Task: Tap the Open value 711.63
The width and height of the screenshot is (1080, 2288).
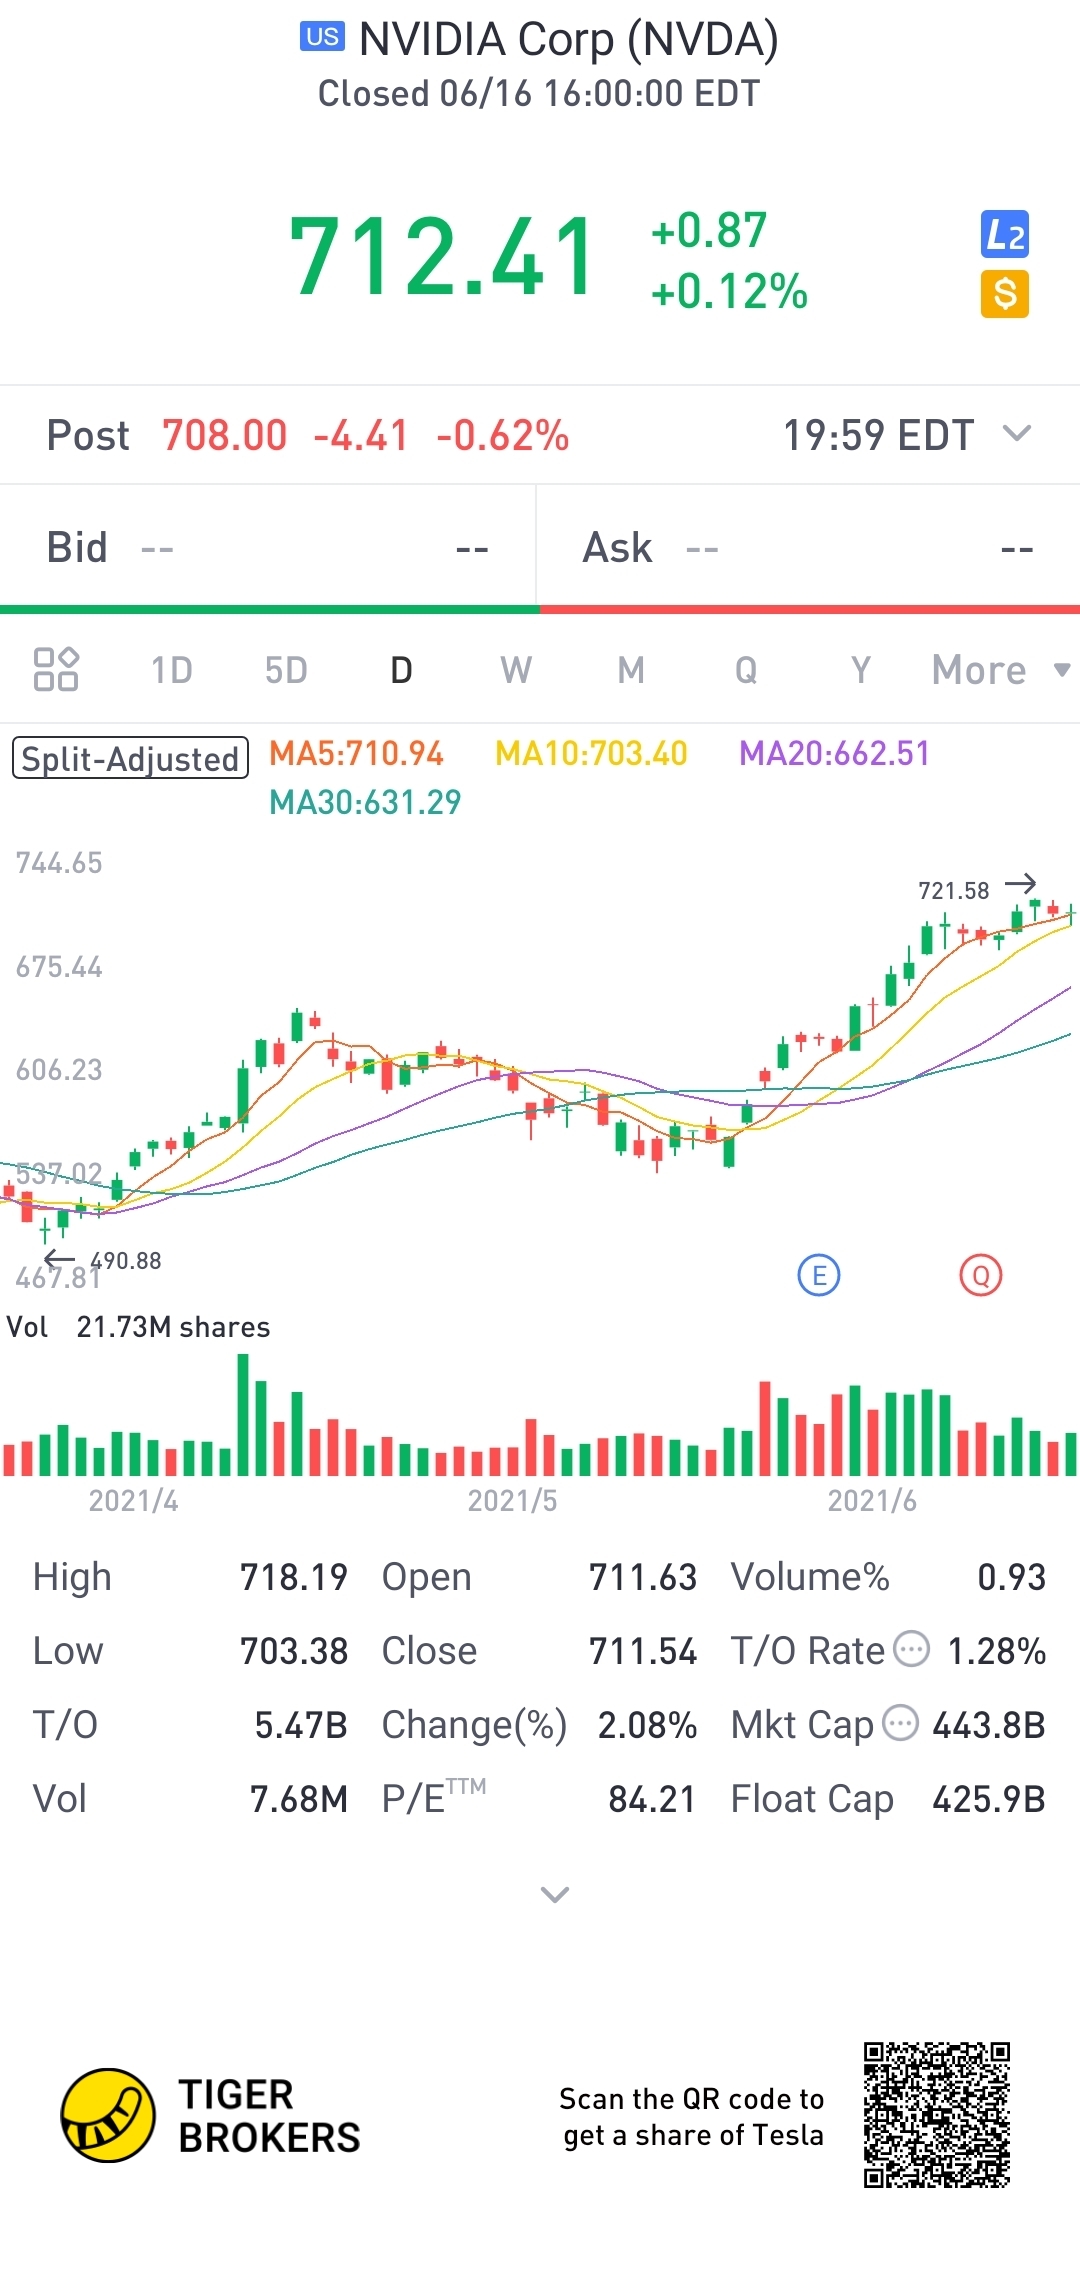Action: (x=643, y=1577)
